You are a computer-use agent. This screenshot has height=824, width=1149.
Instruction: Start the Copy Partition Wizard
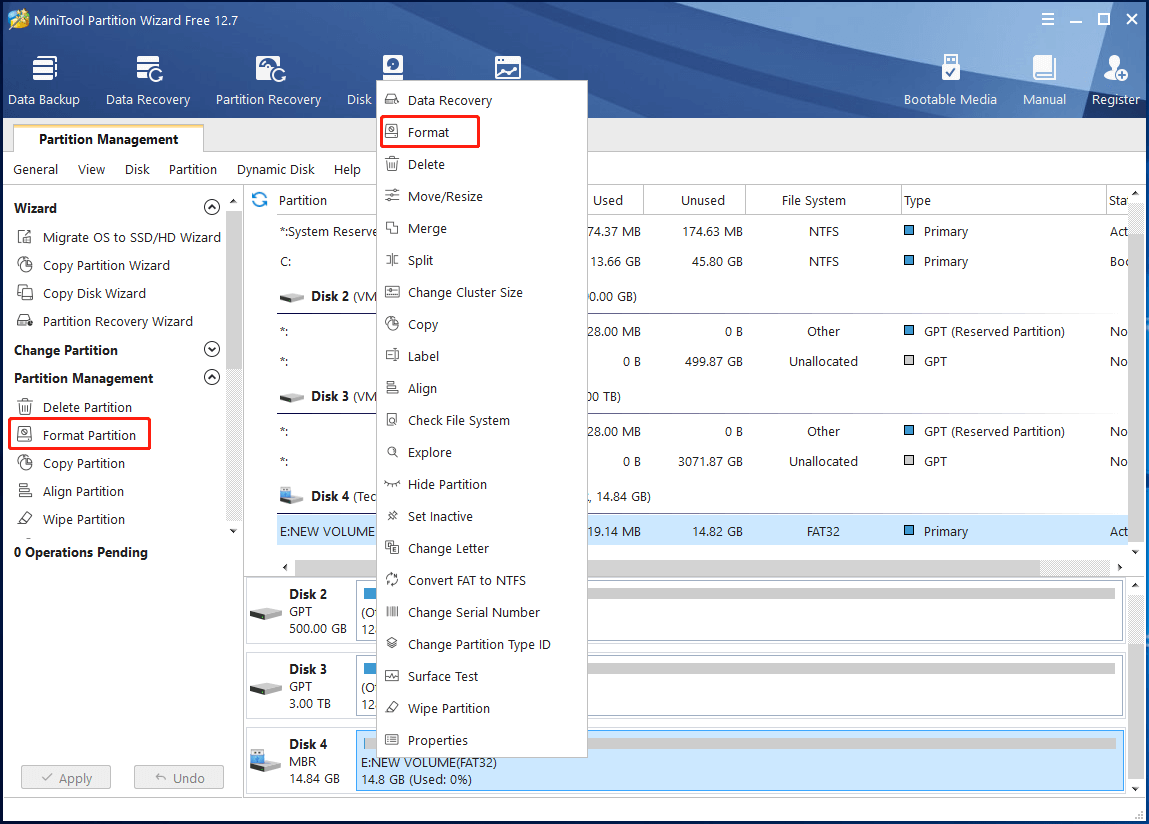[x=93, y=265]
